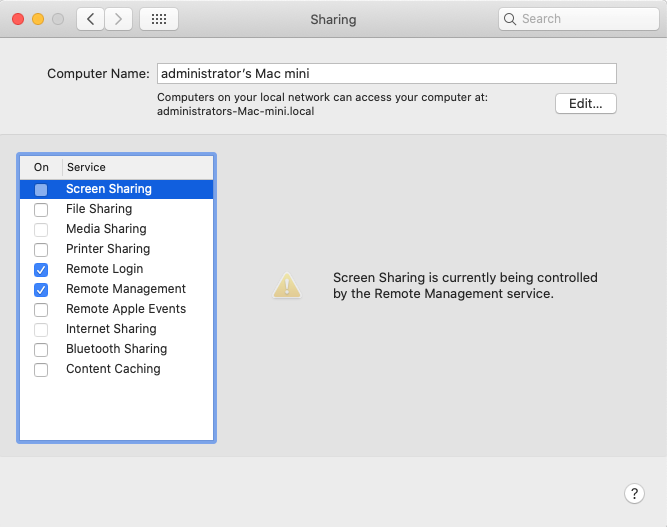667x527 pixels.
Task: Click the forward navigation arrow
Action: (x=118, y=19)
